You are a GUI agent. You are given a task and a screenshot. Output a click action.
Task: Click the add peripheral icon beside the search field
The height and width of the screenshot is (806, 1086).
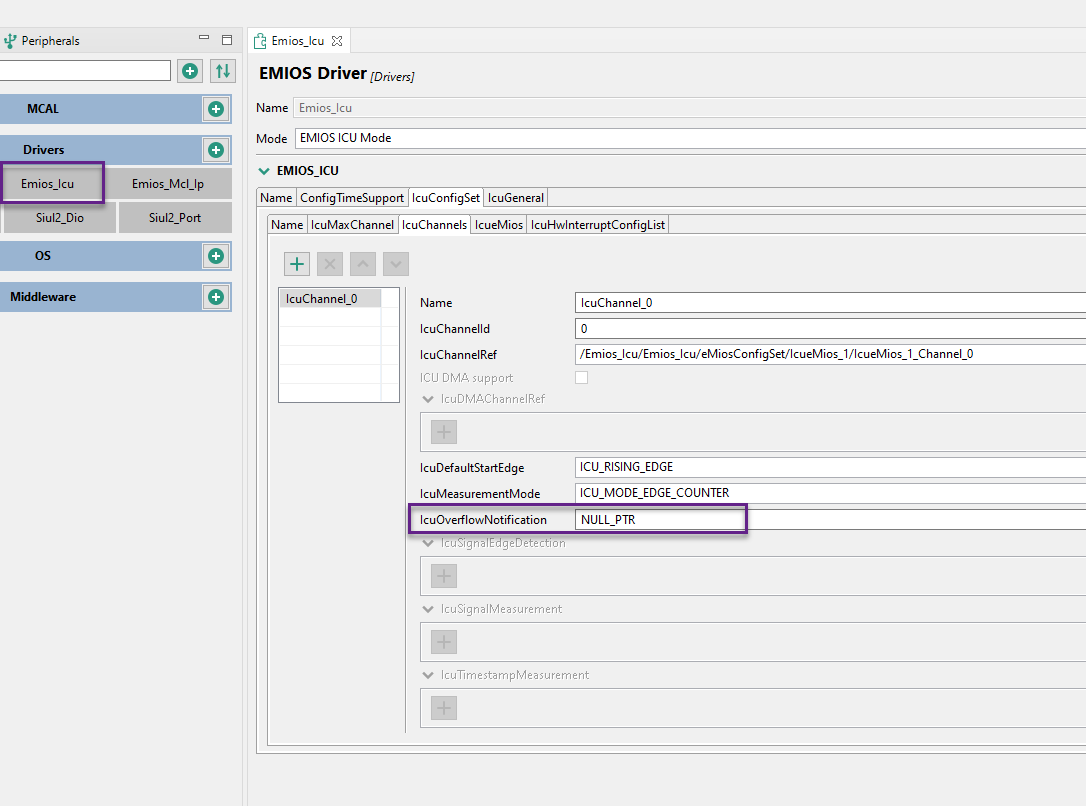(x=190, y=71)
